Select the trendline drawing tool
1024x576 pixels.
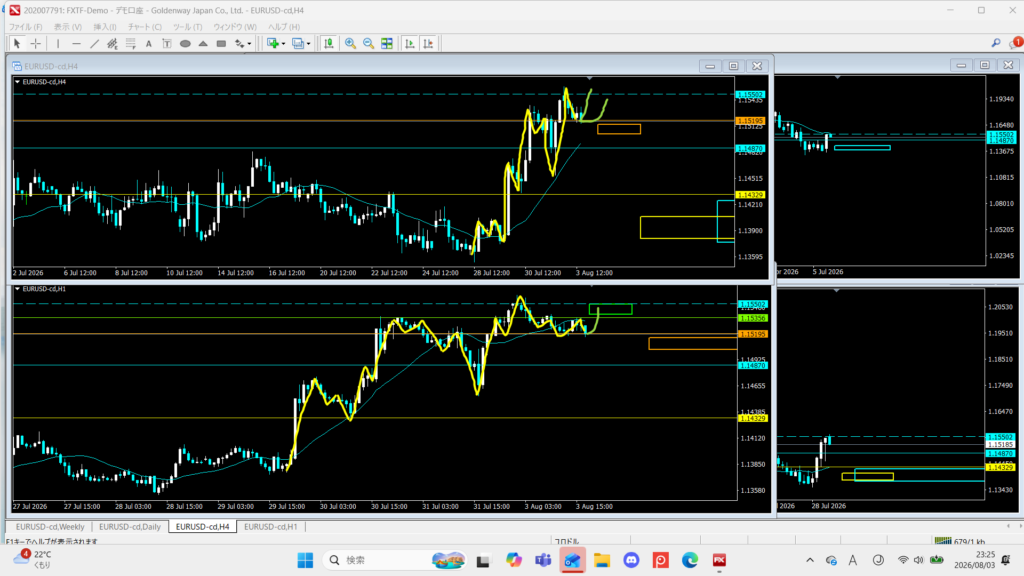point(95,44)
